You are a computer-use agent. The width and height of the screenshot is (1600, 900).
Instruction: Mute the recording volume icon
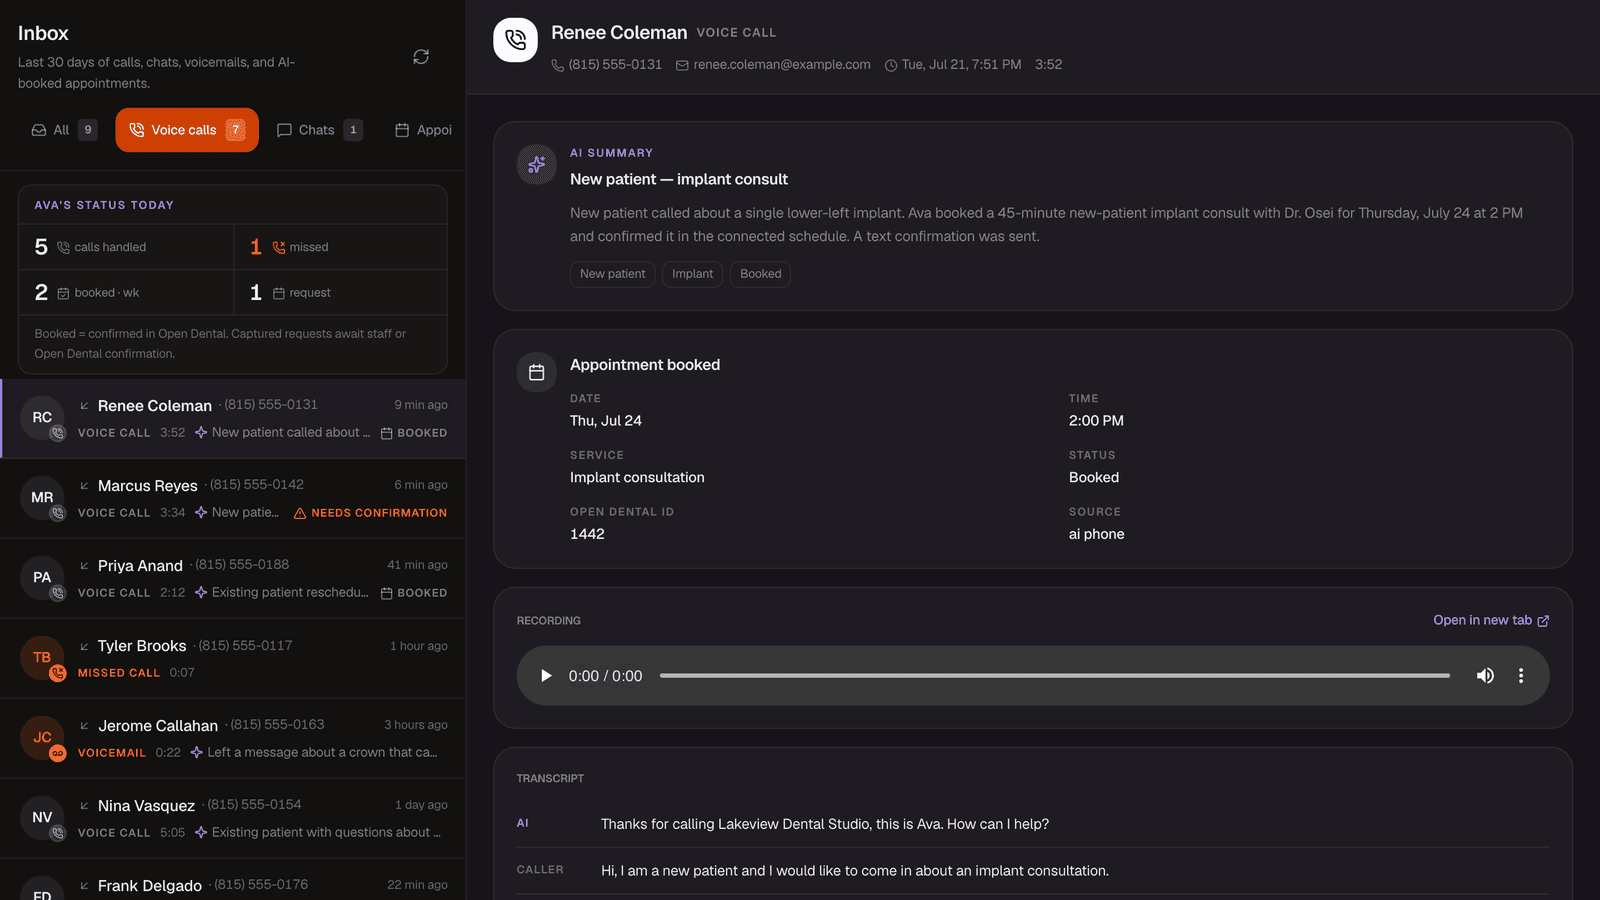coord(1485,676)
